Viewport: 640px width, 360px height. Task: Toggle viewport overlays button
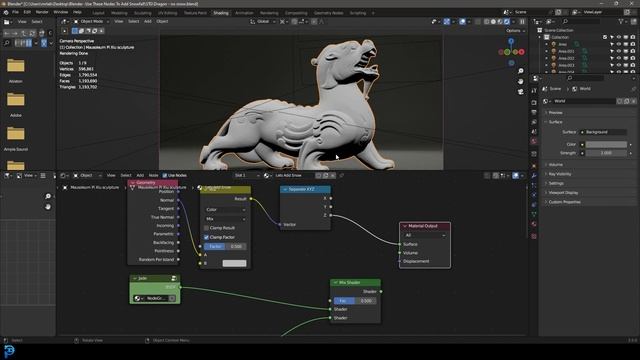tap(462, 21)
